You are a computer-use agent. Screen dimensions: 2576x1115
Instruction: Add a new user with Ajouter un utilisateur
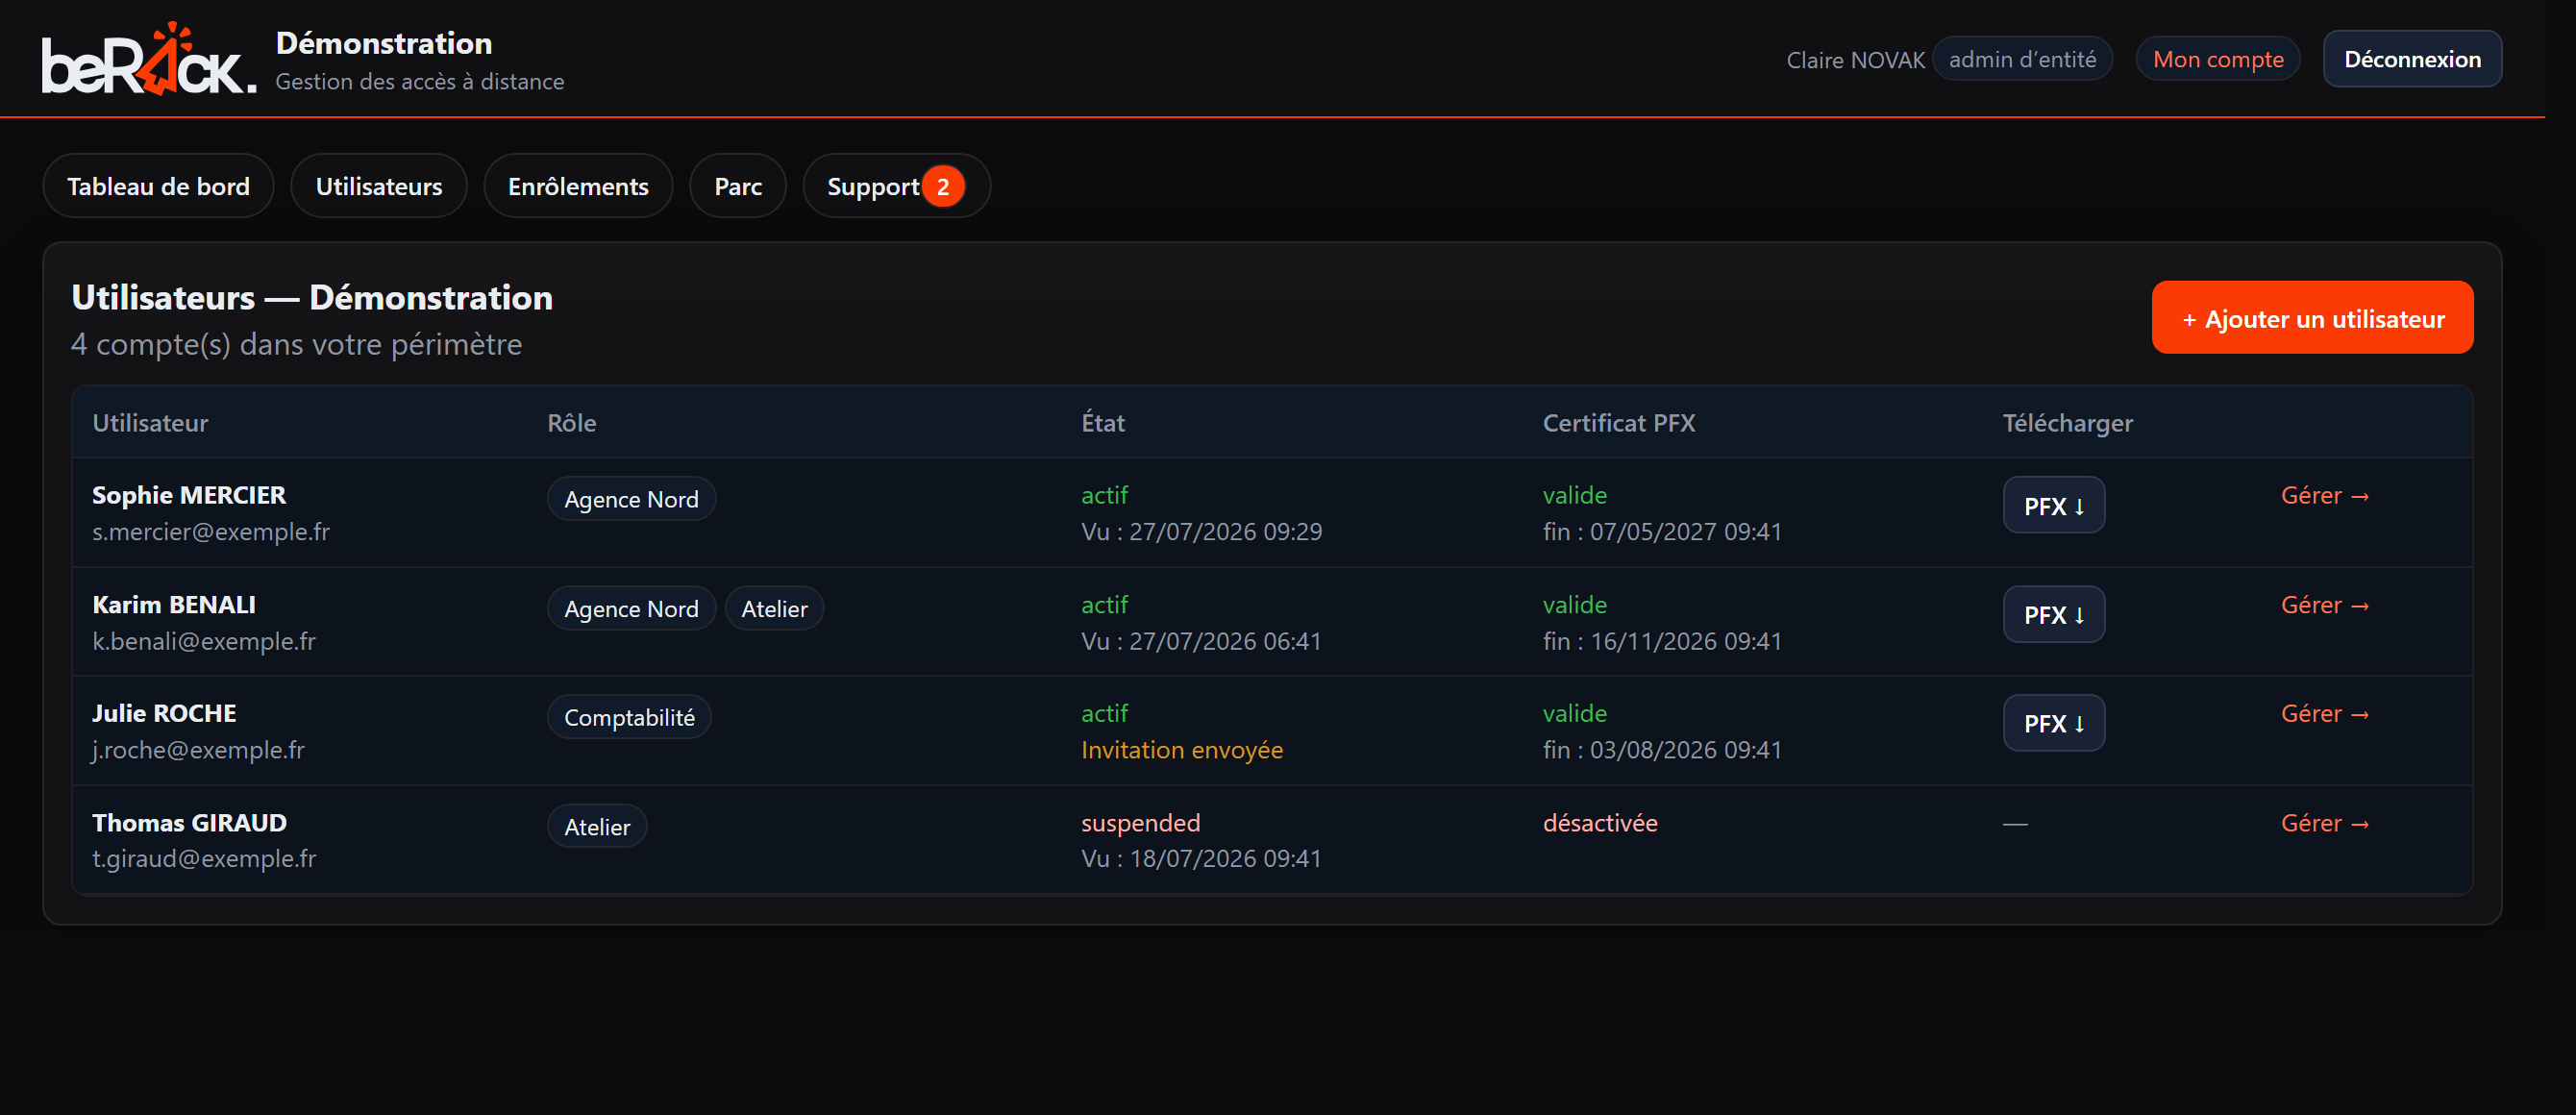(x=2312, y=318)
